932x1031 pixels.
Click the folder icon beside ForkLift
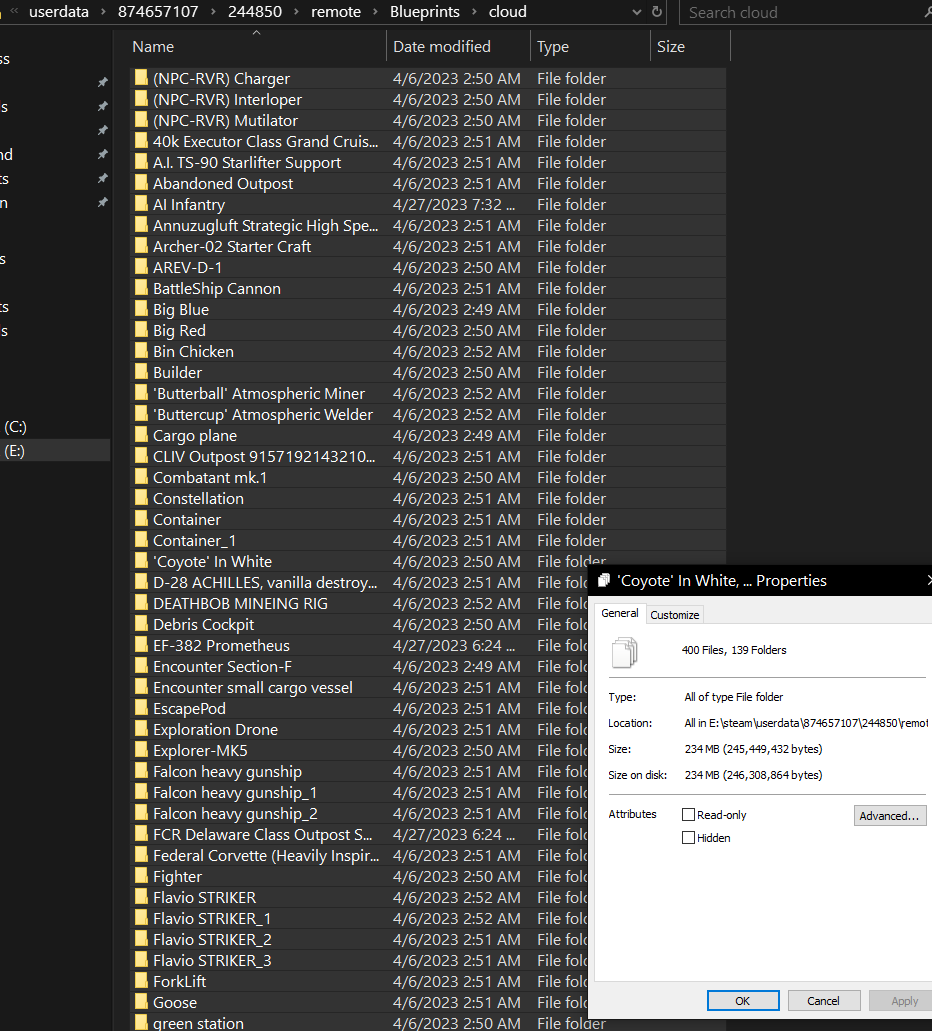[x=141, y=981]
